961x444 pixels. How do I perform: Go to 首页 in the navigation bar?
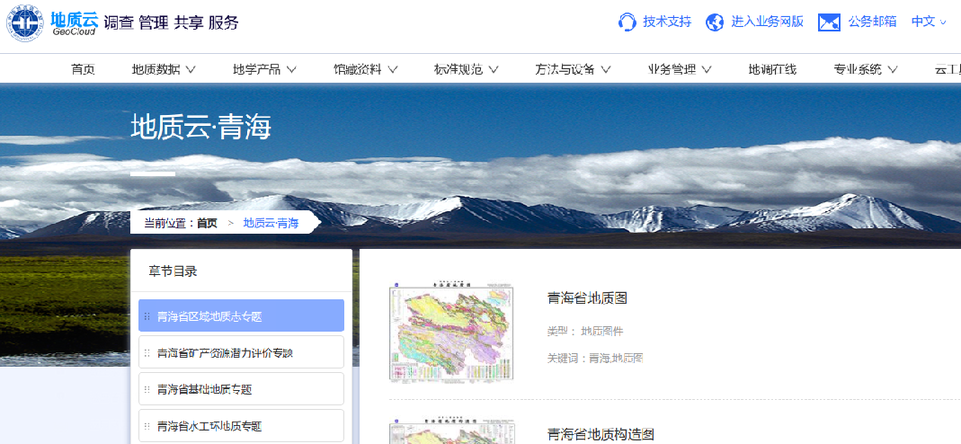(x=83, y=69)
